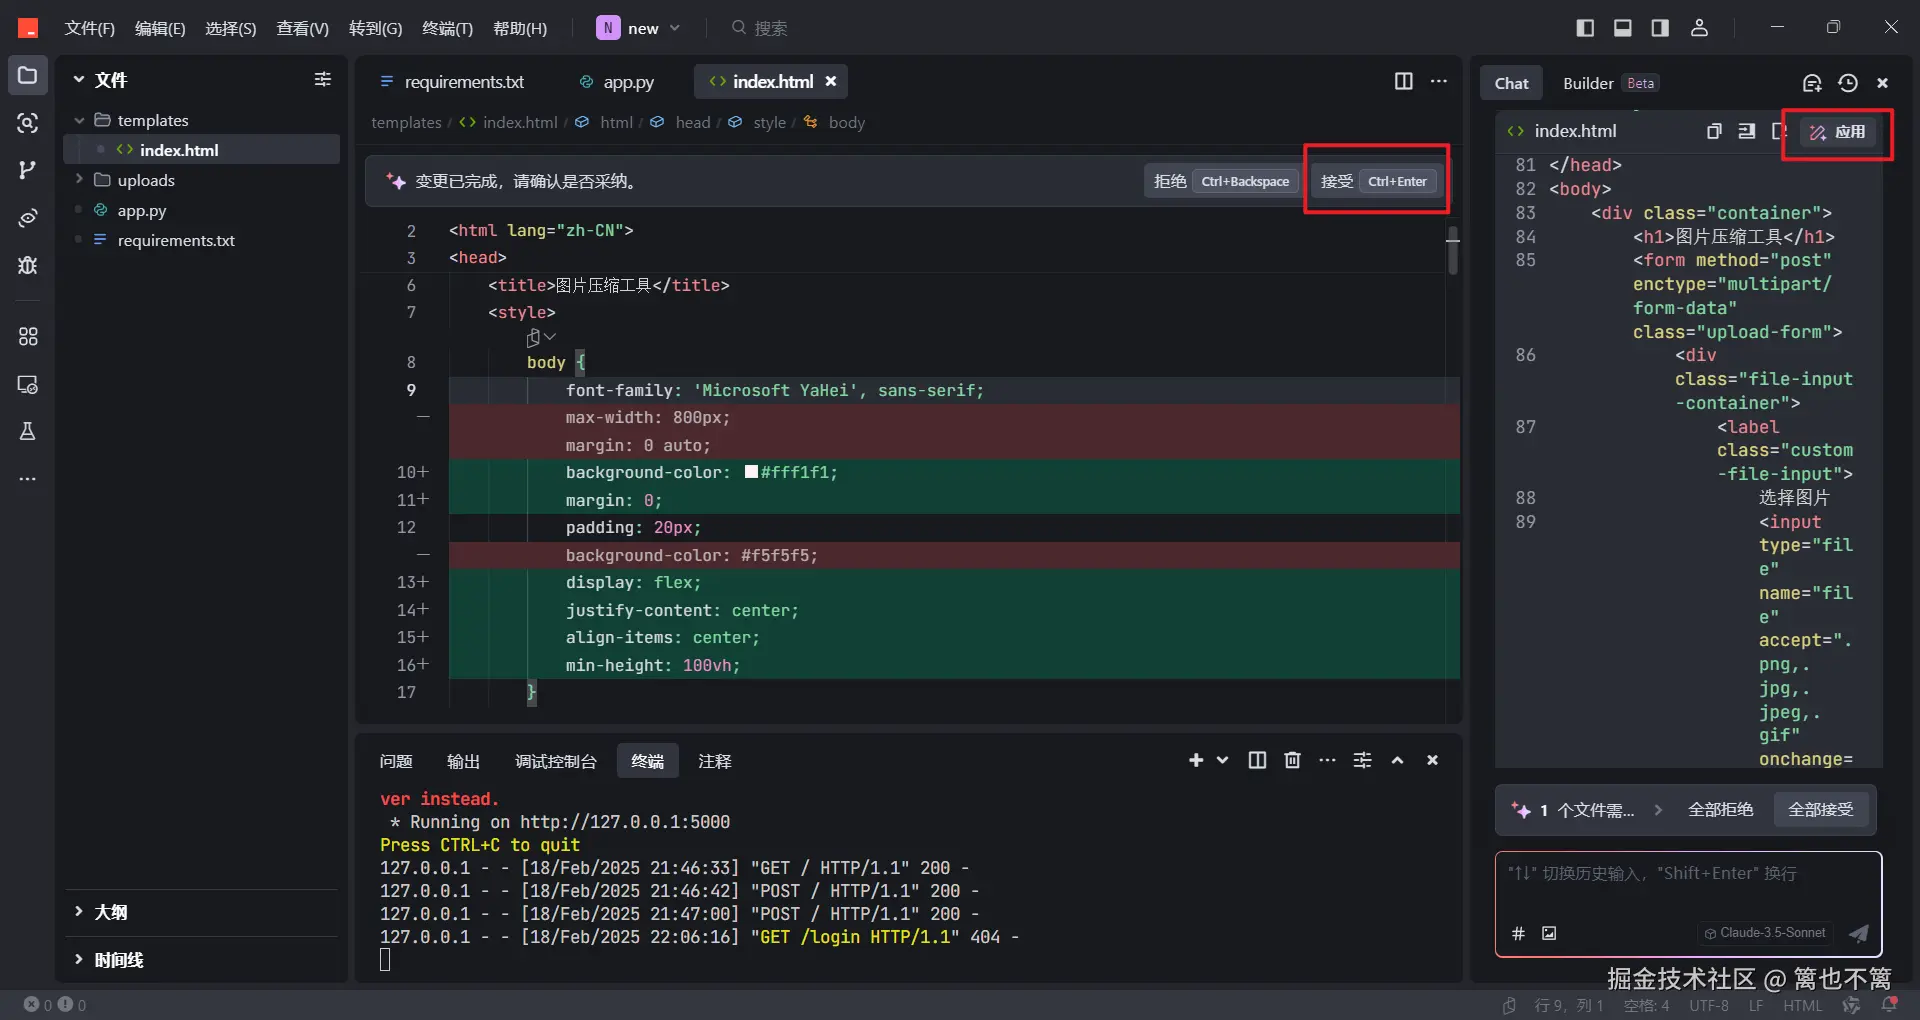Copy code block in chat panel
The image size is (1920, 1020).
point(1713,131)
